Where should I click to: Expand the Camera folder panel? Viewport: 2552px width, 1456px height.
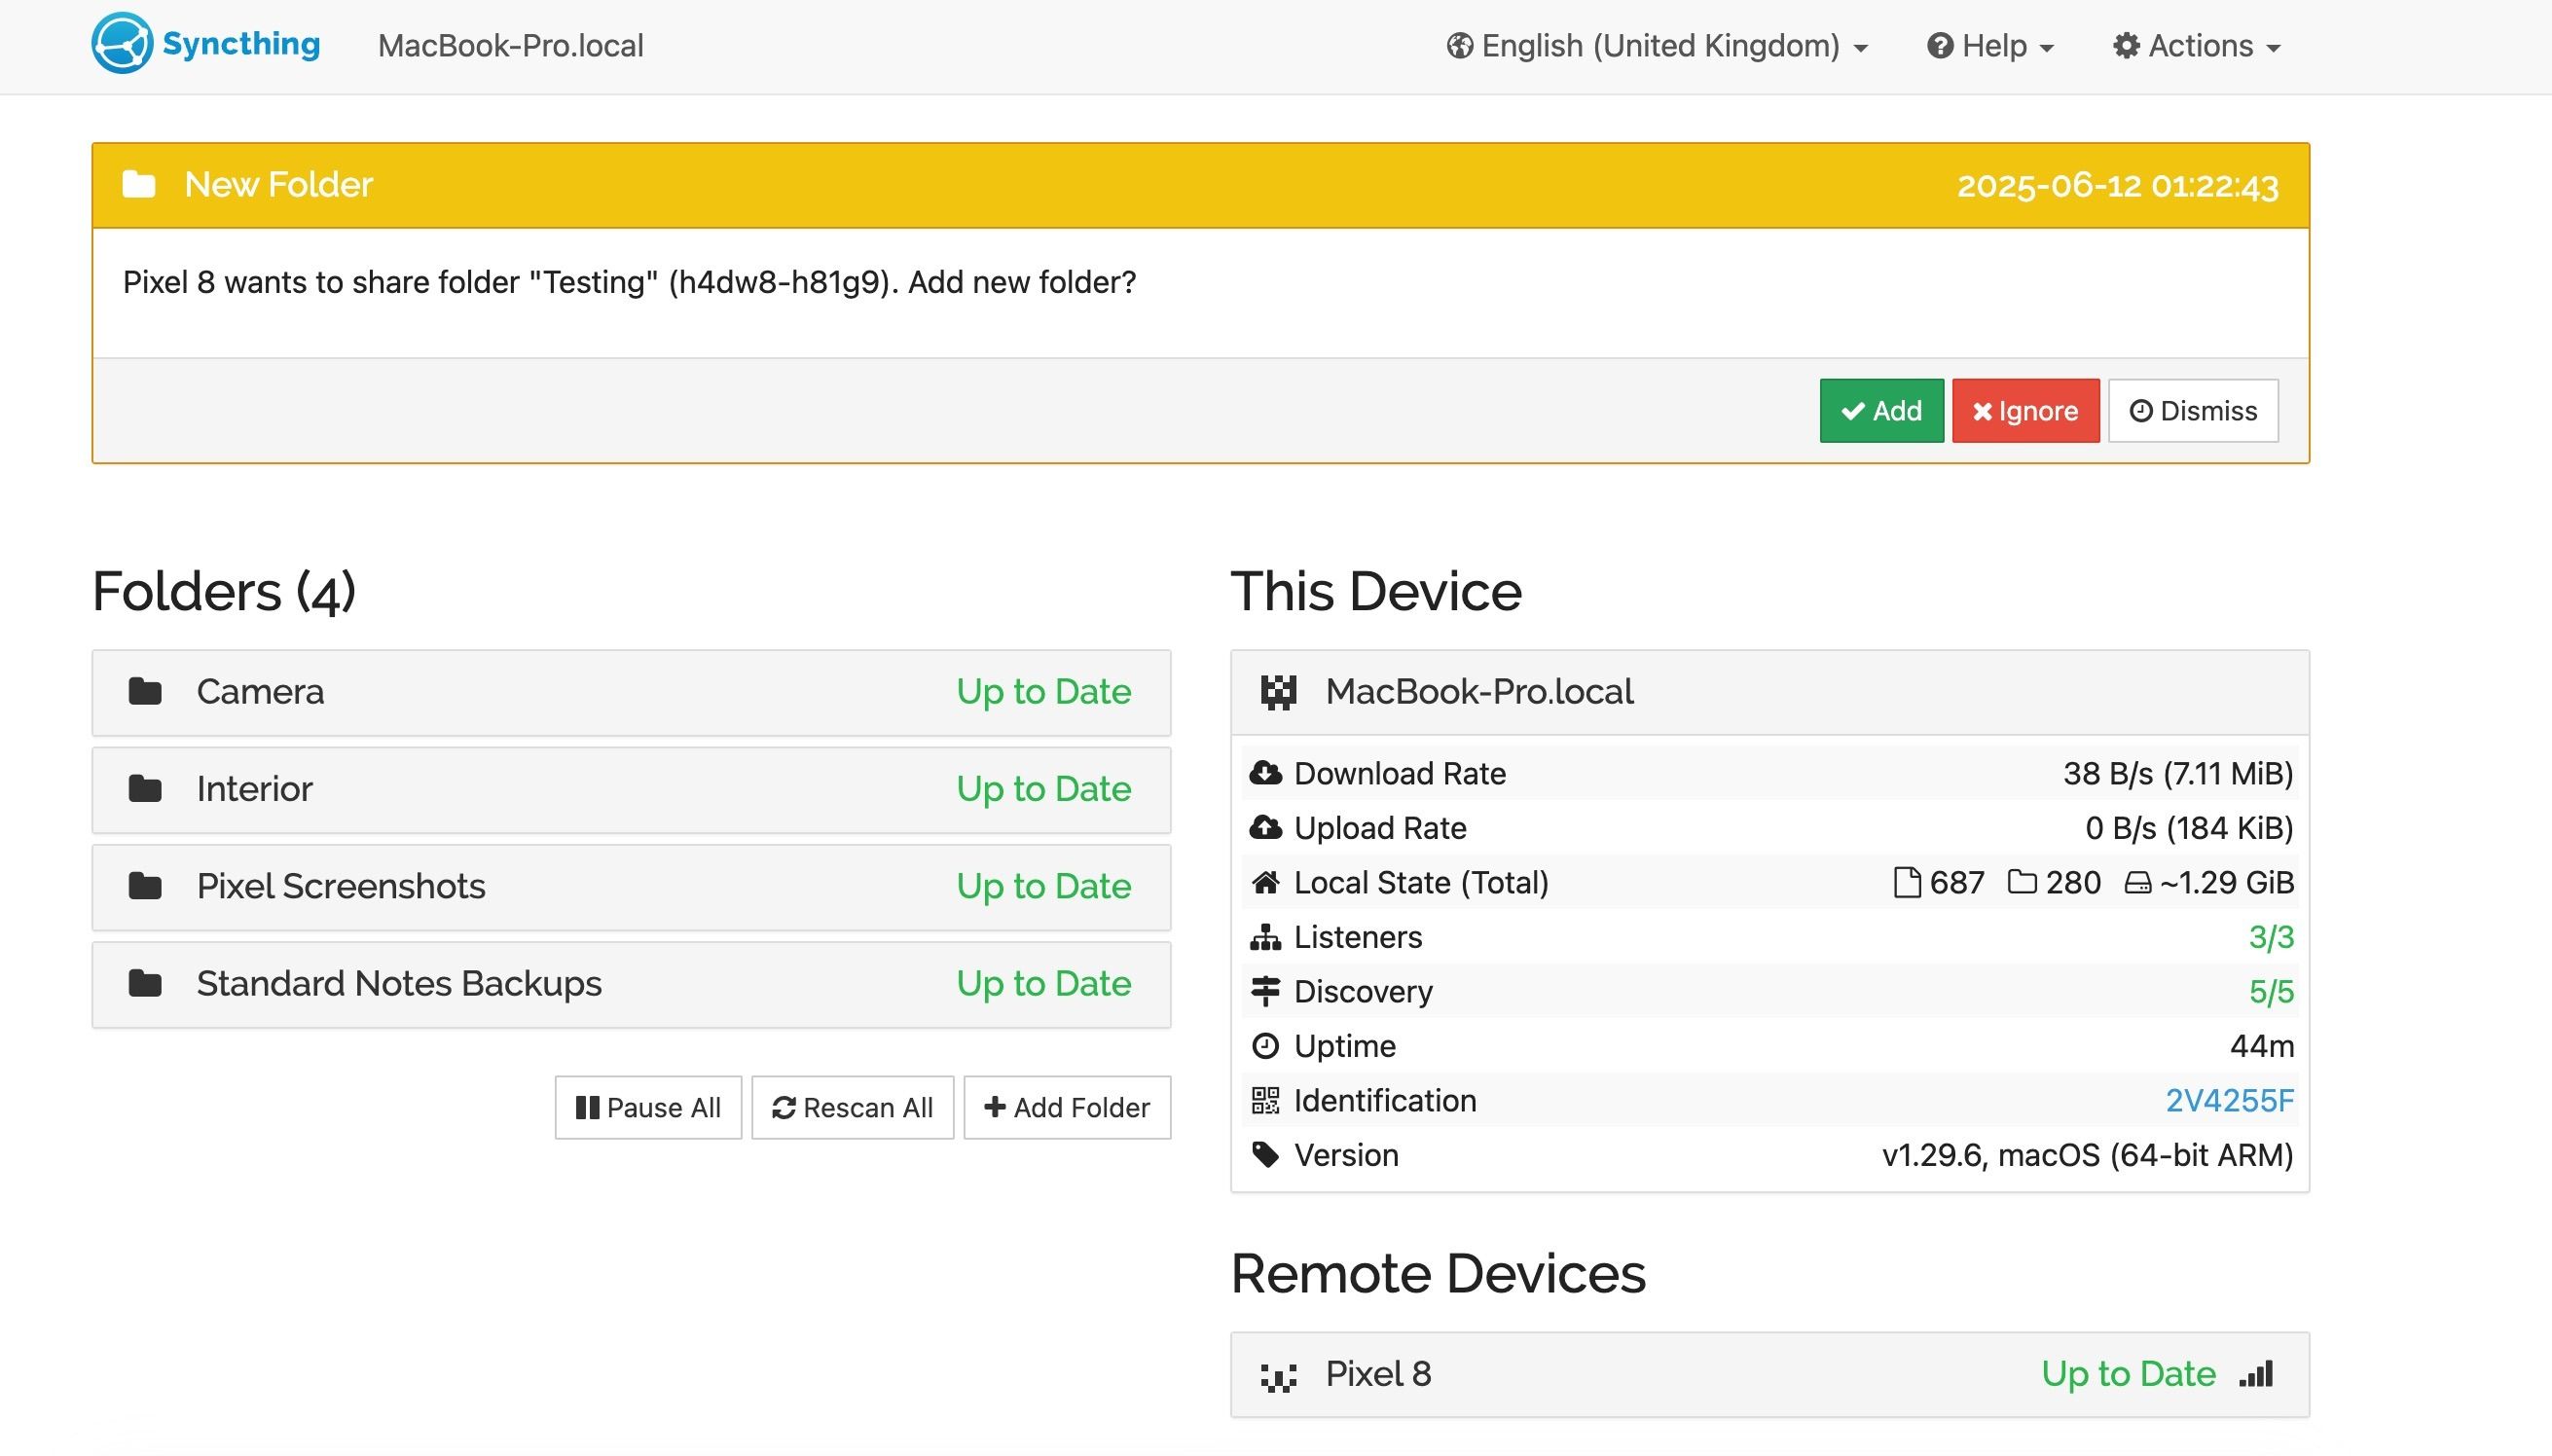tap(631, 692)
